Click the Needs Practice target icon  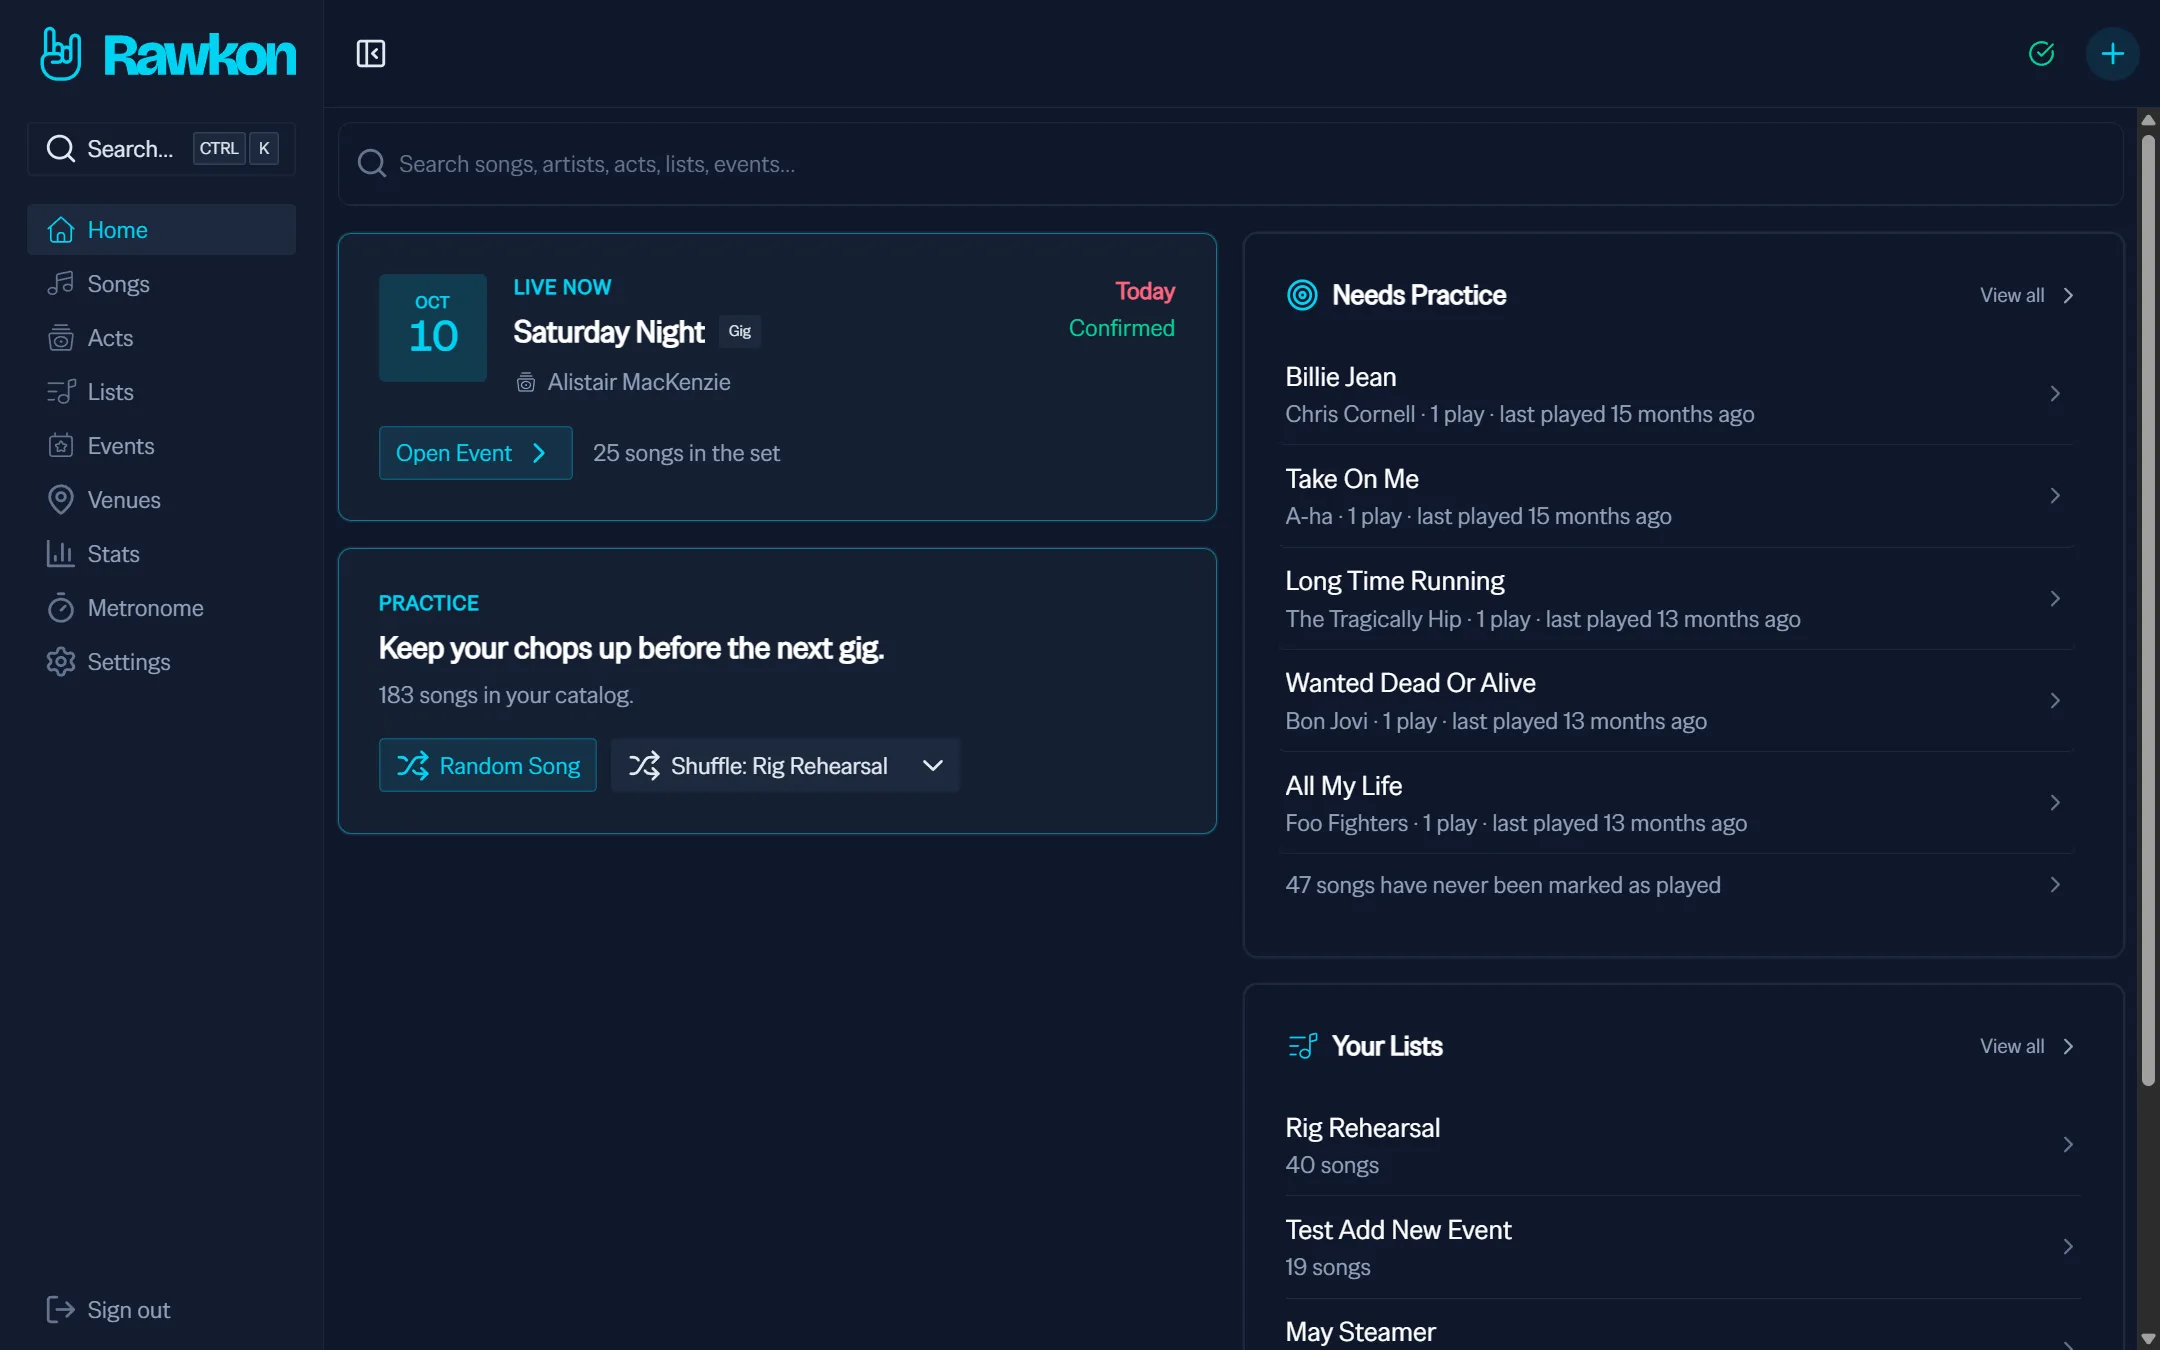click(x=1302, y=296)
